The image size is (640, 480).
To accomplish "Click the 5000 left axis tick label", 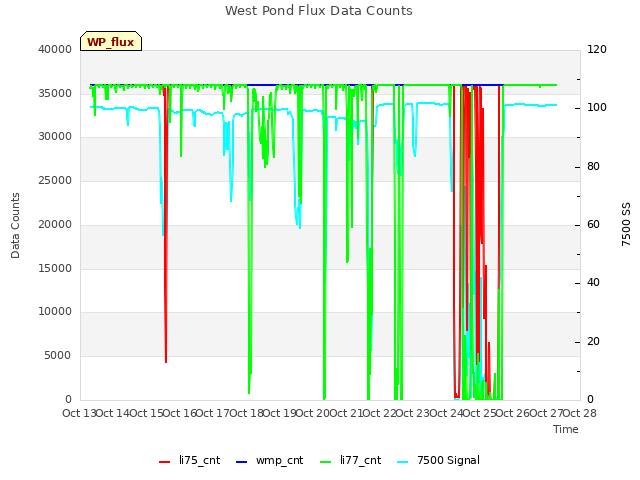I will coord(58,356).
